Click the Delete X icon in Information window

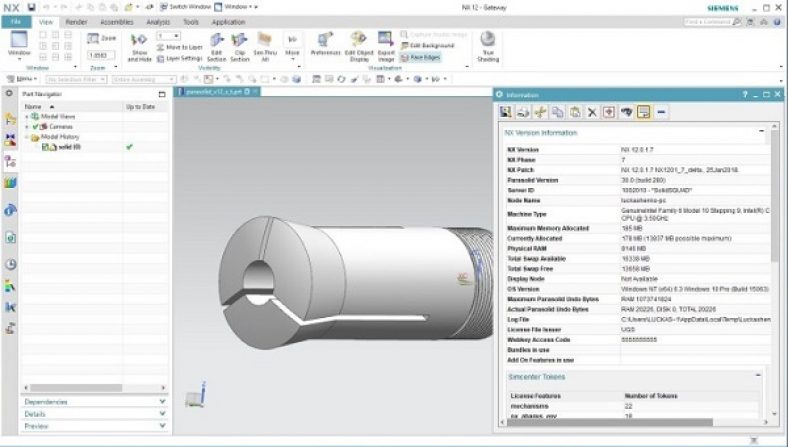click(592, 112)
